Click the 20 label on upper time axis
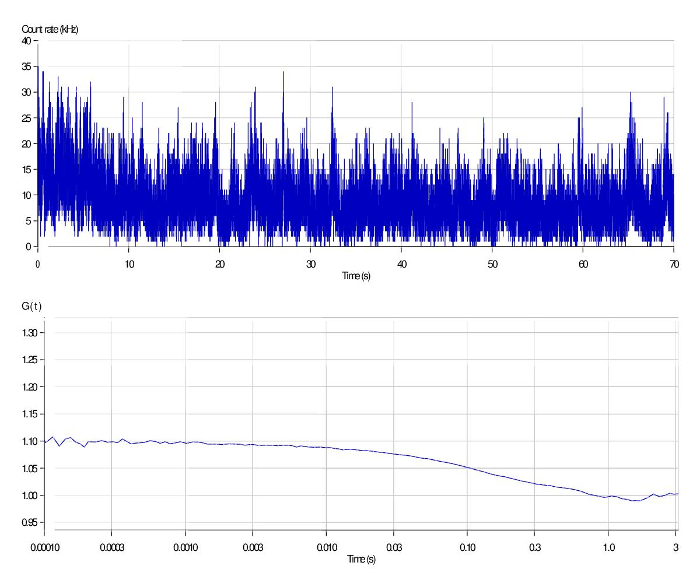Screen dimensions: 700x587 (220, 264)
